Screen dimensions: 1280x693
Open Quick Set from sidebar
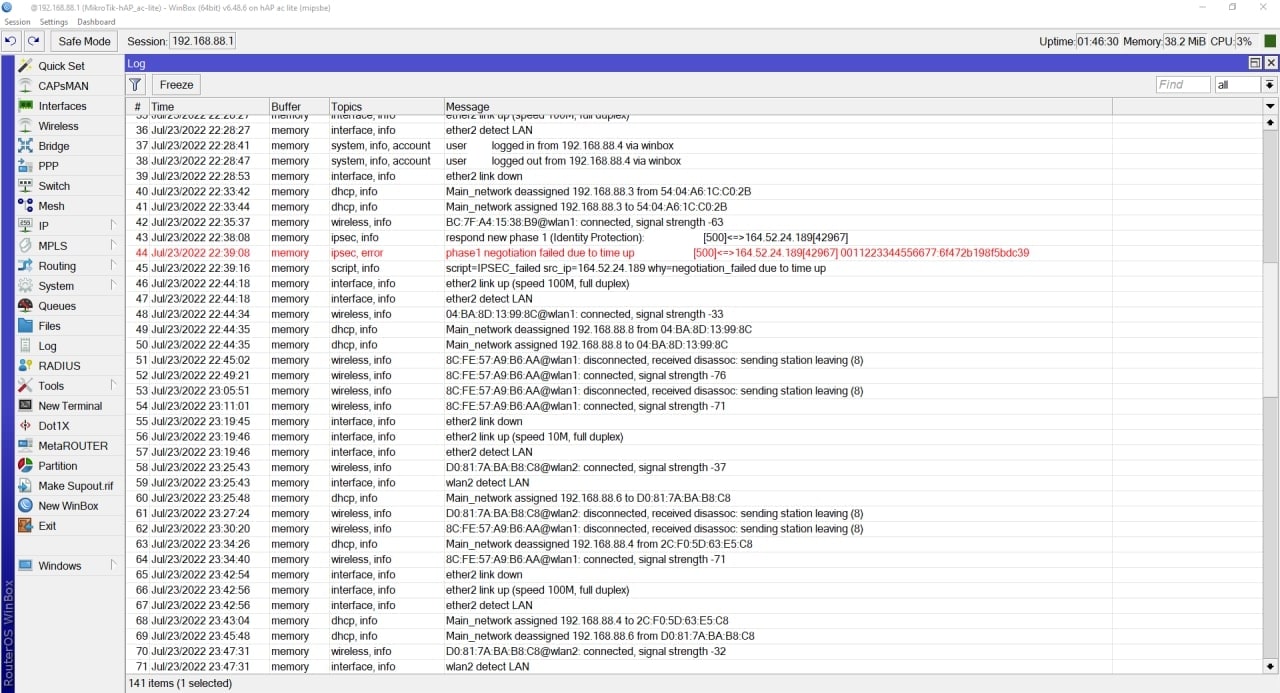tap(61, 66)
